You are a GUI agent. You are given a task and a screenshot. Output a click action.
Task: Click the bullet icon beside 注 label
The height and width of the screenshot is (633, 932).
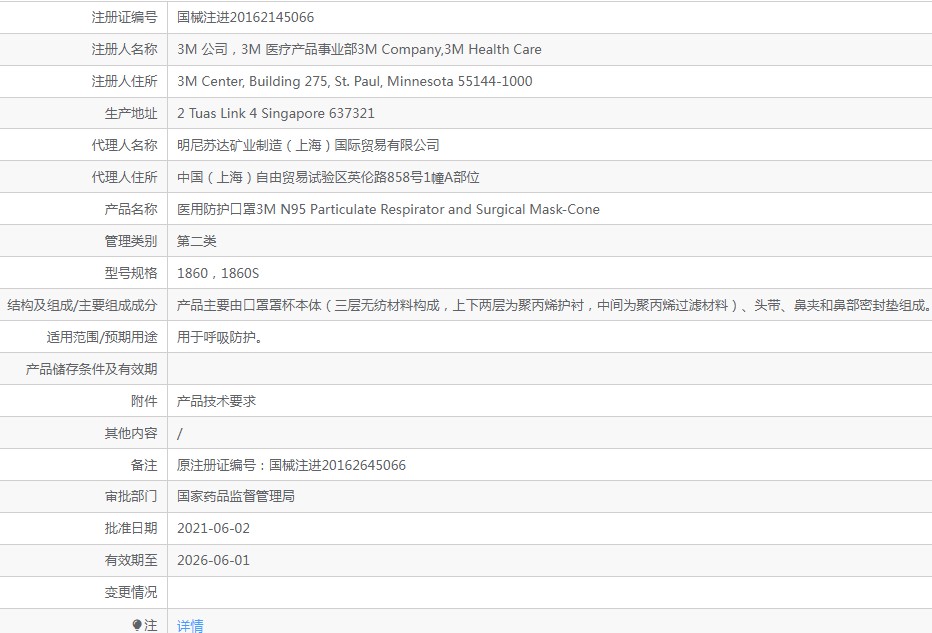point(137,625)
